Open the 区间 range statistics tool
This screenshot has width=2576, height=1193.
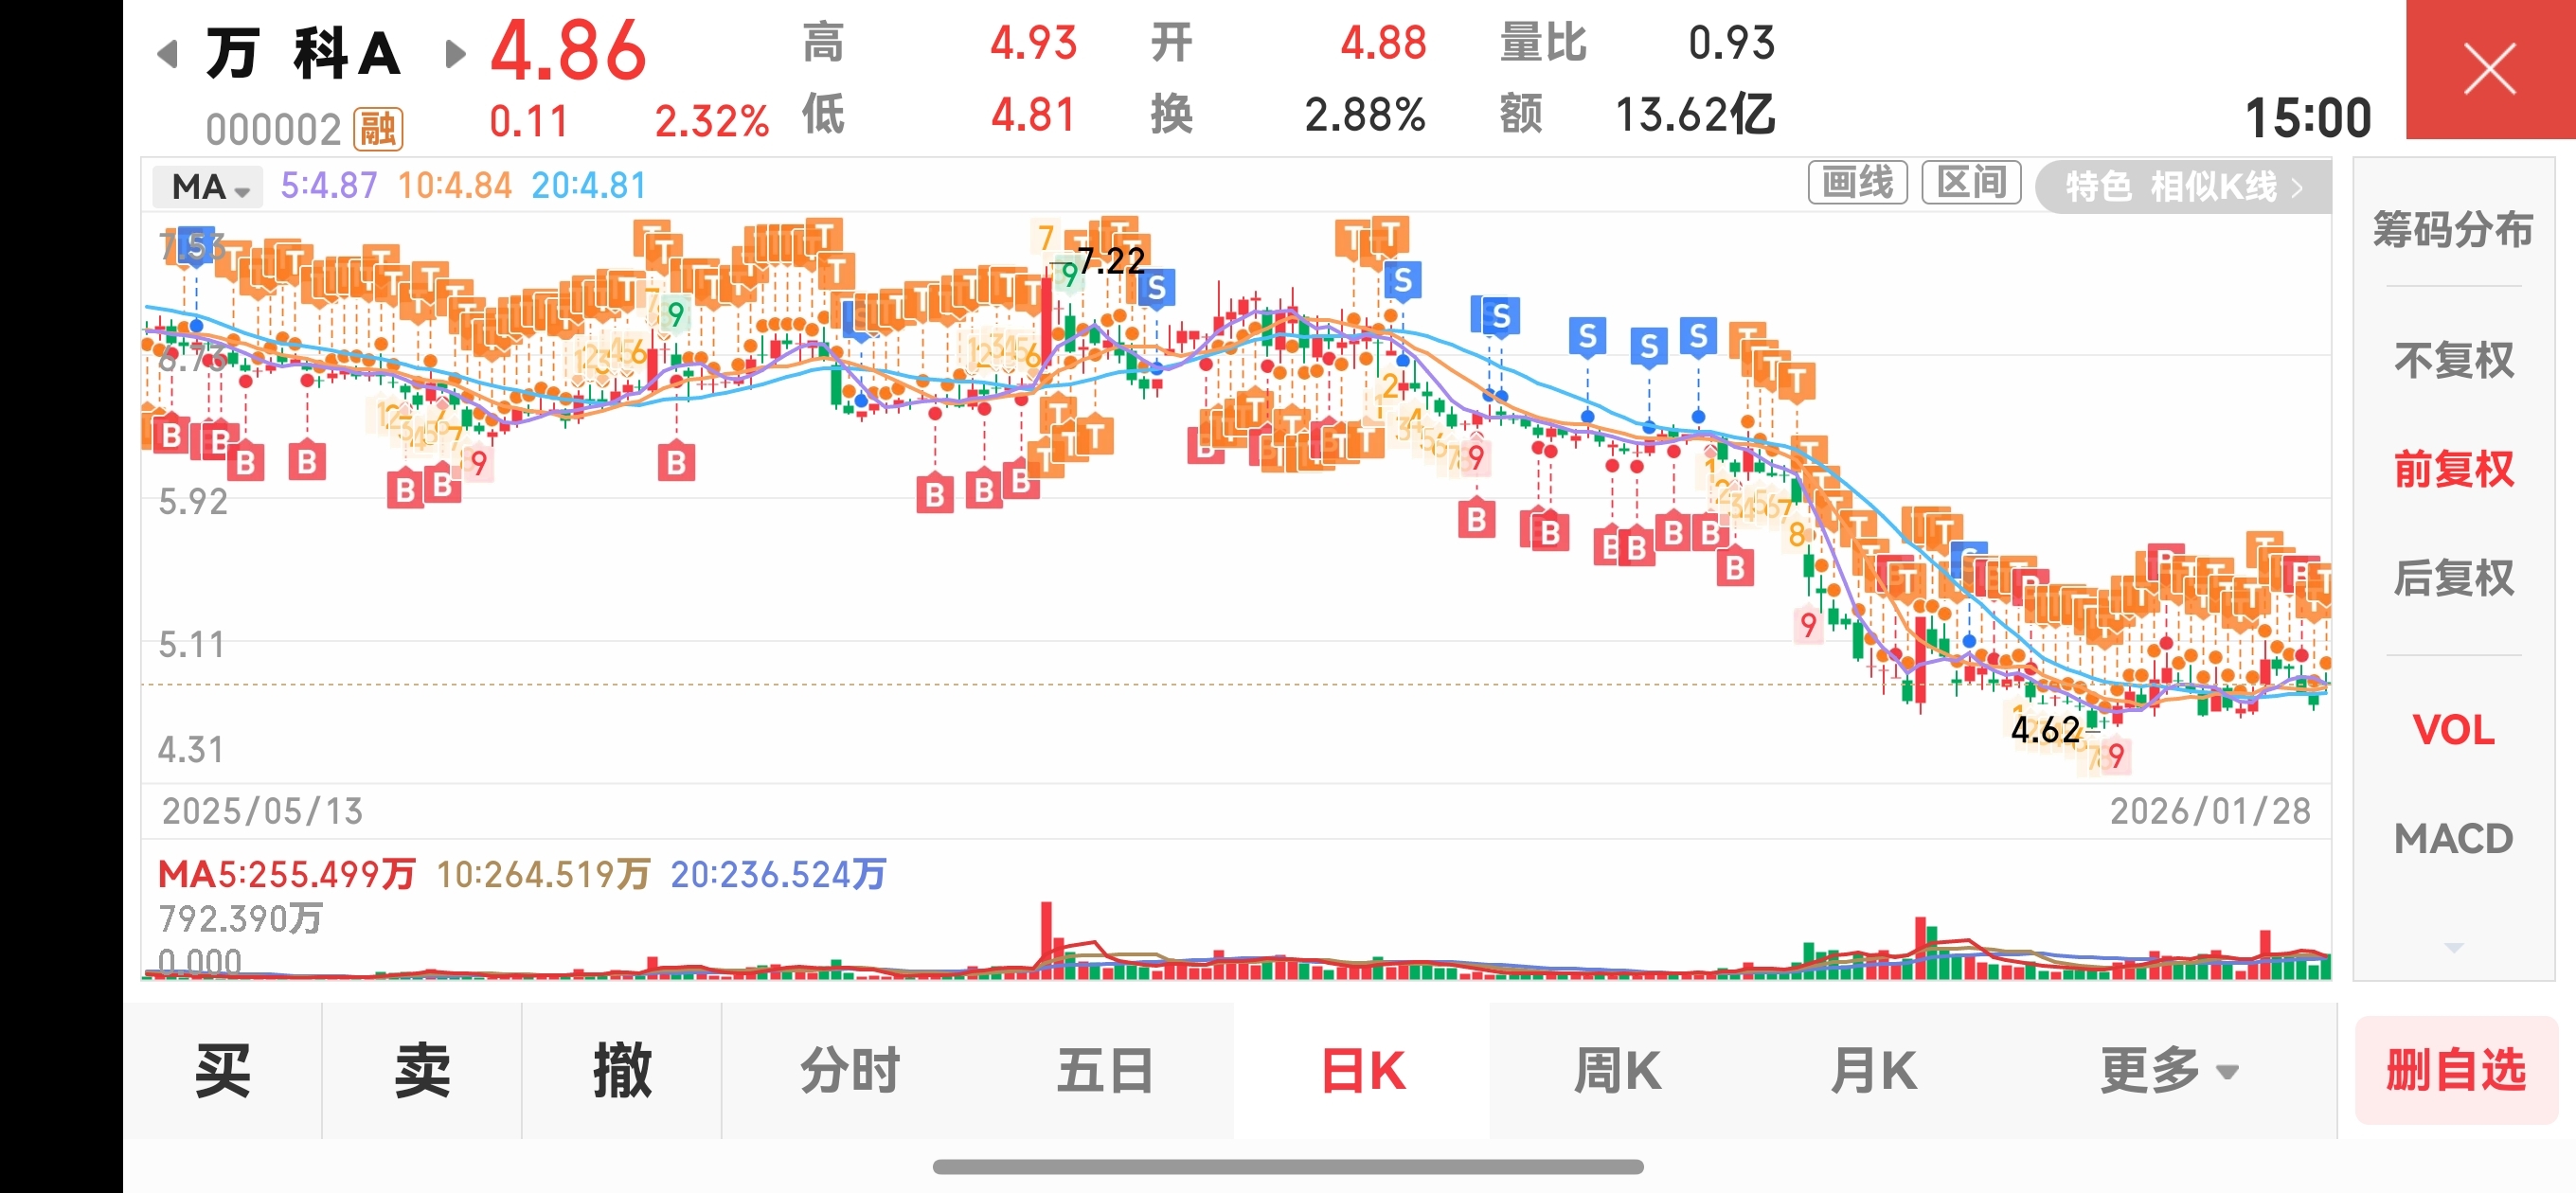tap(1971, 183)
